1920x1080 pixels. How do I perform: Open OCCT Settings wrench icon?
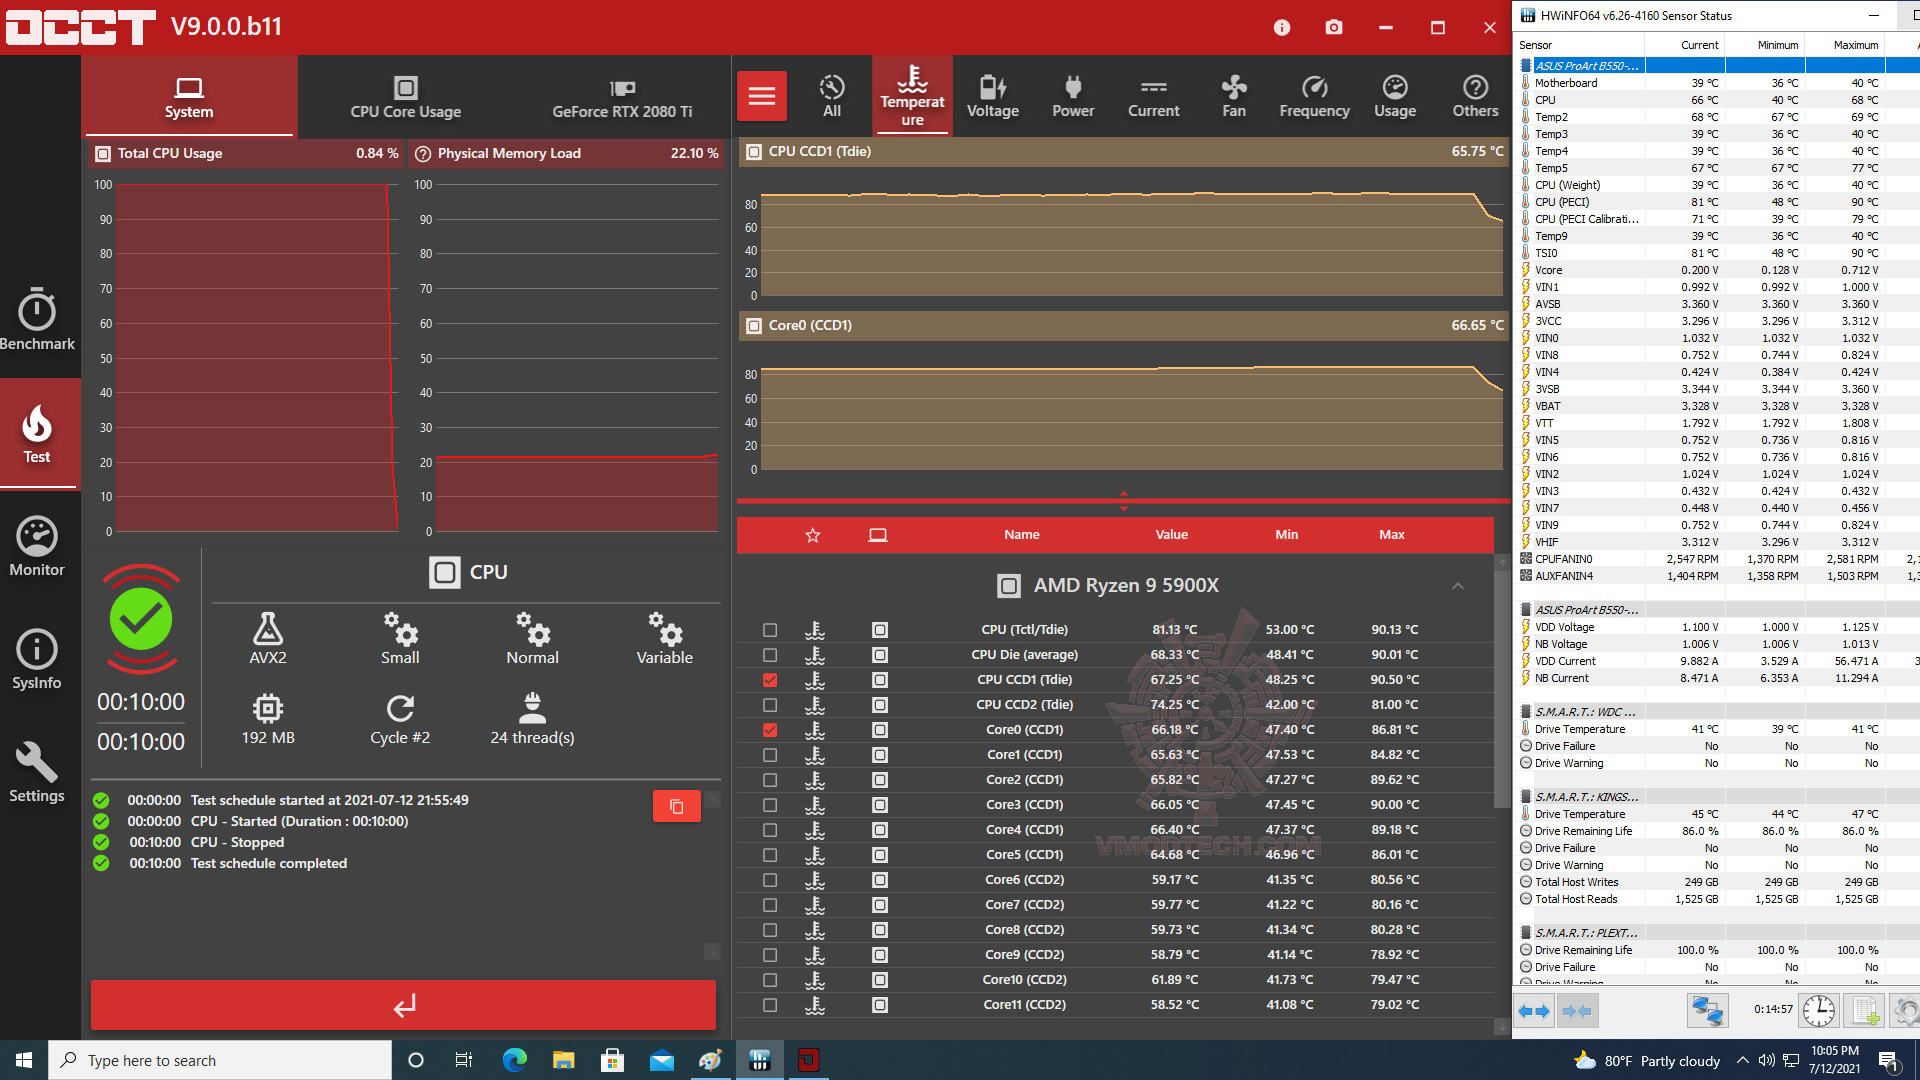[x=37, y=773]
